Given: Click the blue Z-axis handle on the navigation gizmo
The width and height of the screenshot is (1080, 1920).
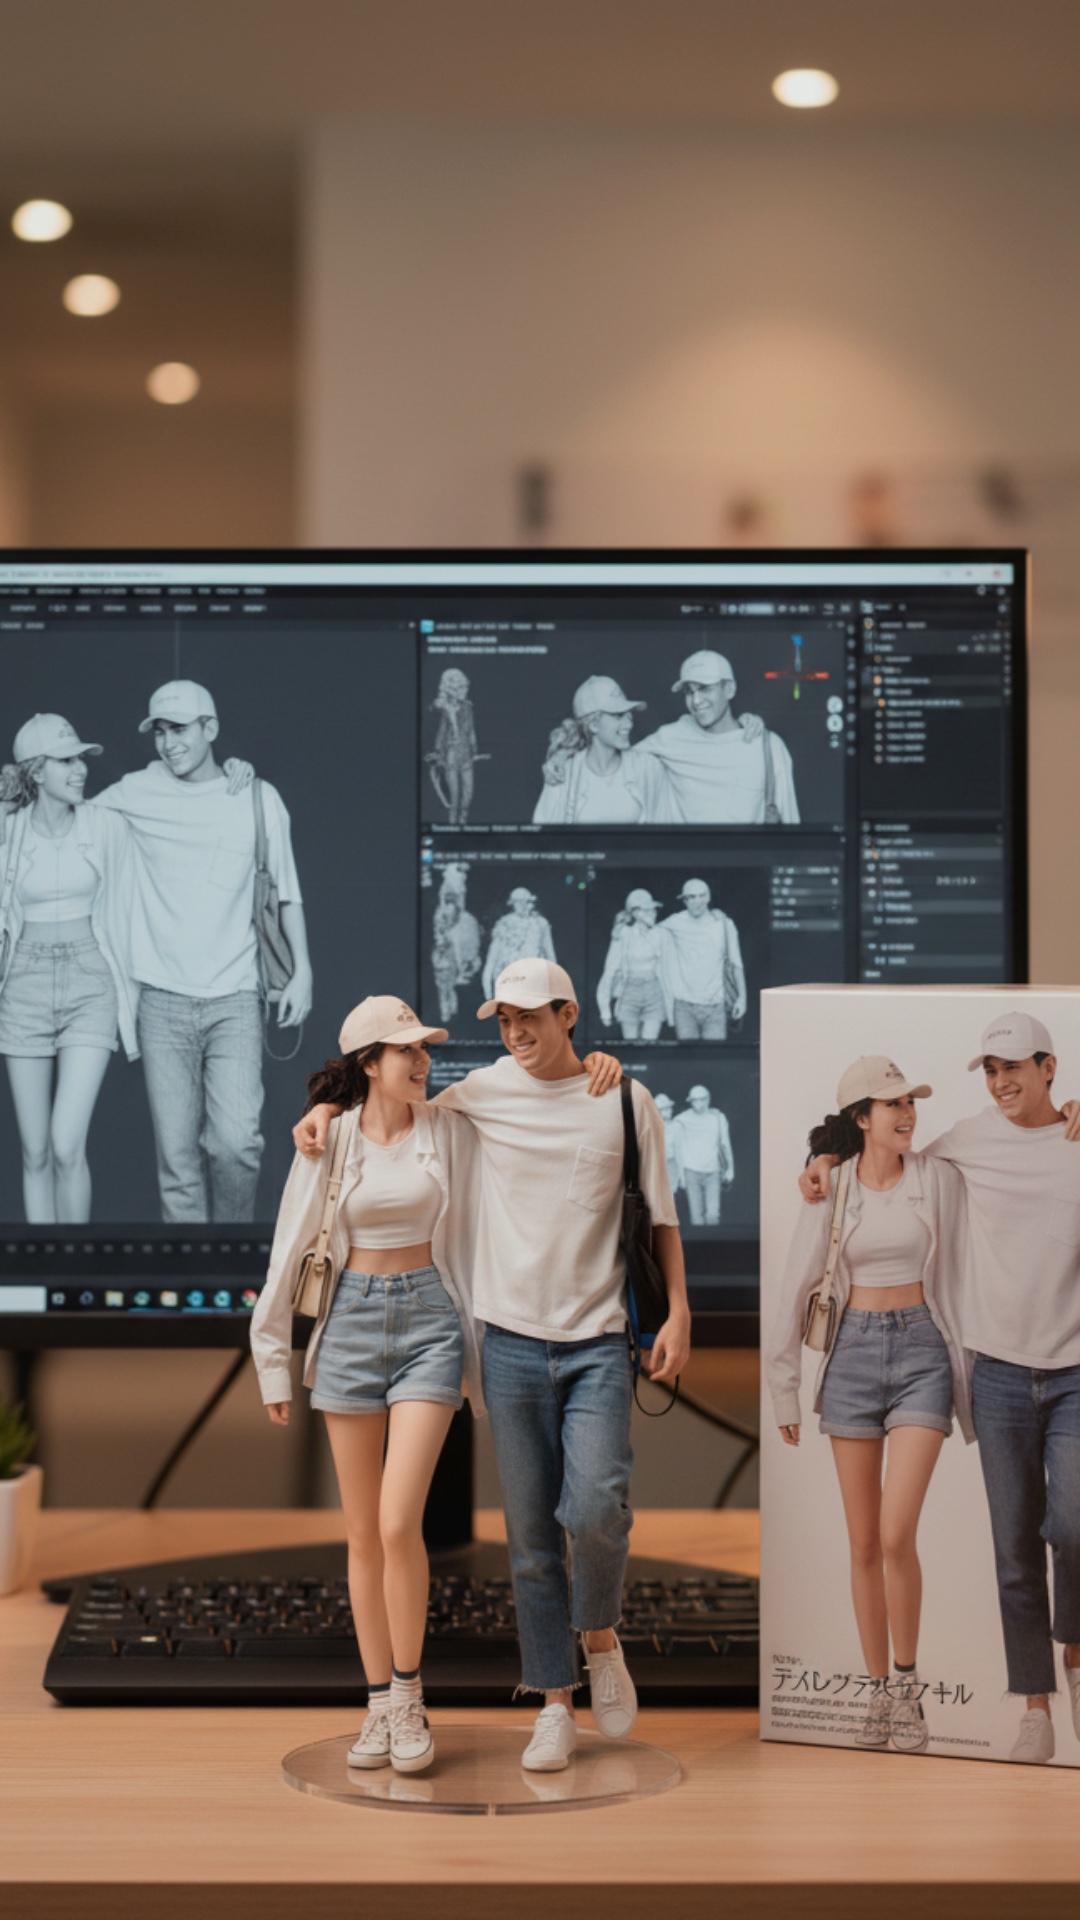Looking at the screenshot, I should pyautogui.click(x=797, y=642).
